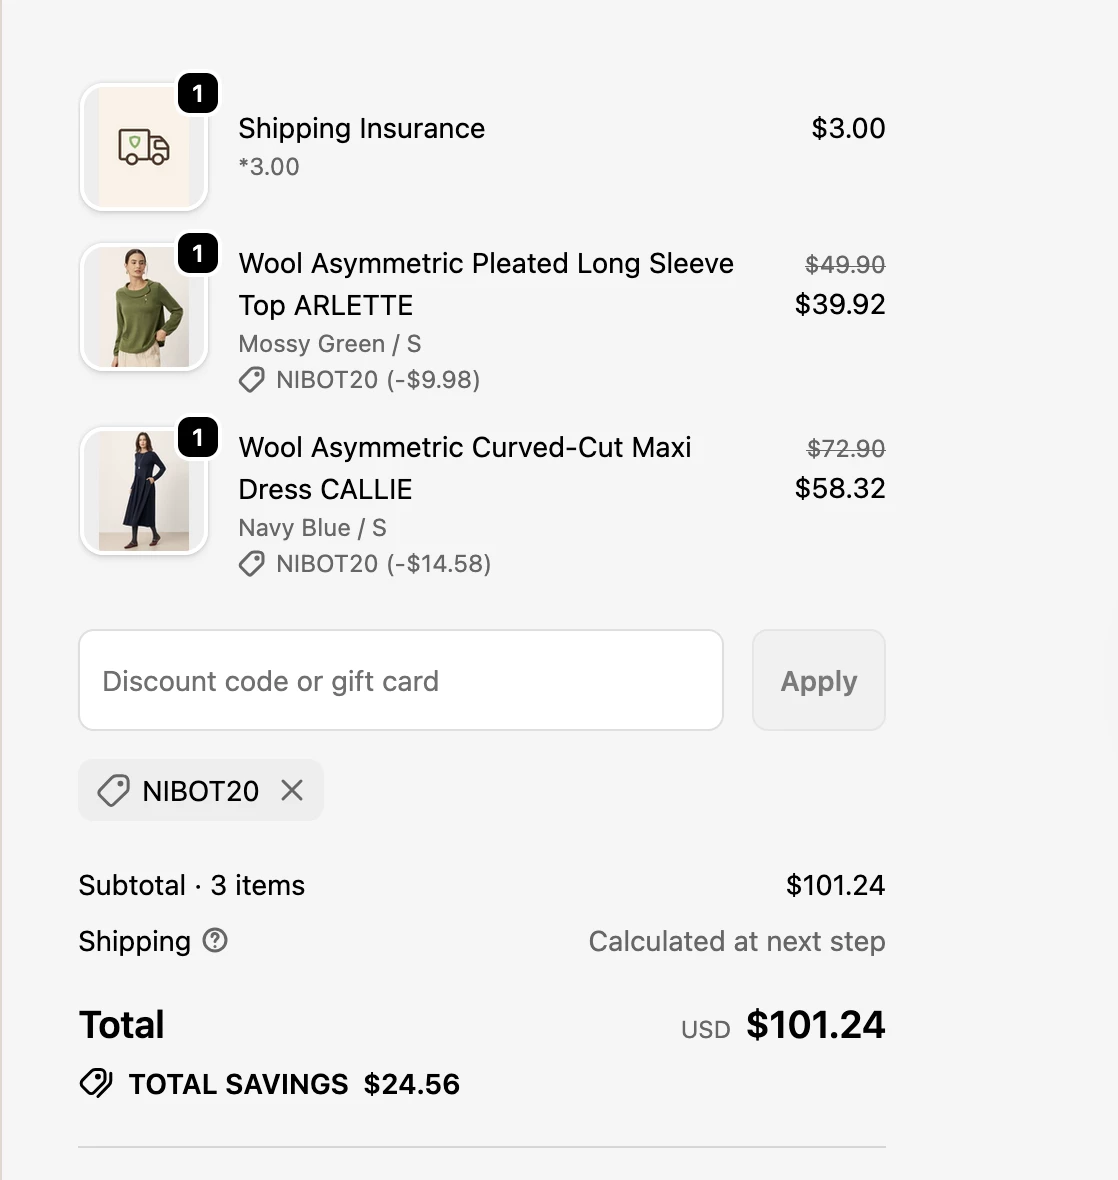Image resolution: width=1118 pixels, height=1180 pixels.
Task: Click the Calculated at next step text
Action: [736, 941]
